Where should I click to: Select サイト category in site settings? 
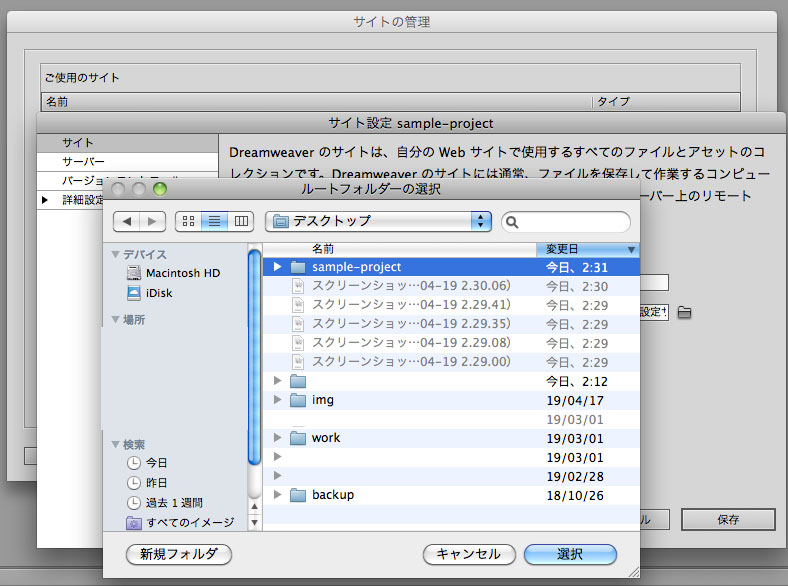[x=128, y=143]
